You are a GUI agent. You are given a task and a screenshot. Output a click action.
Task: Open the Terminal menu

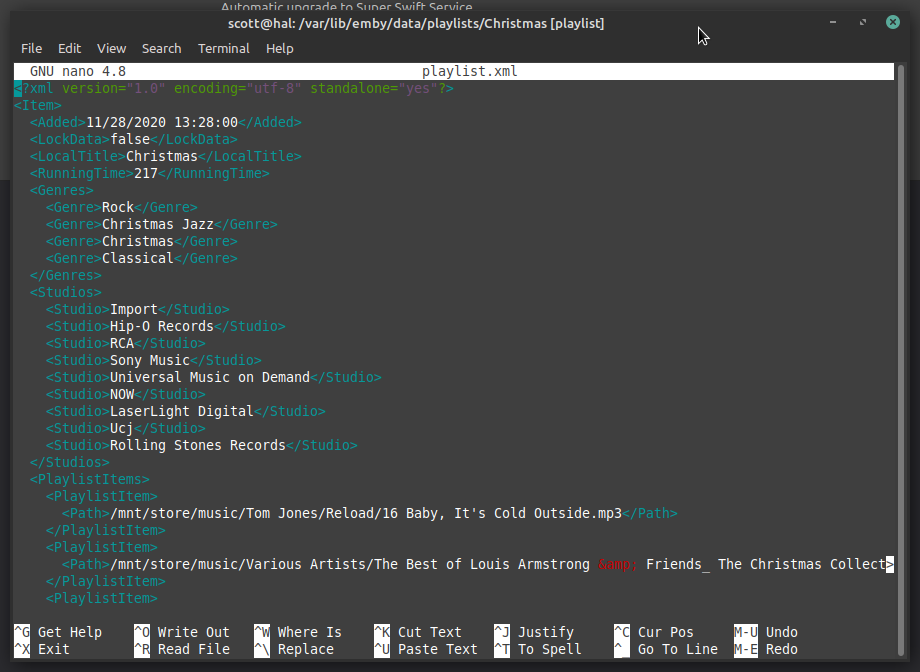224,48
